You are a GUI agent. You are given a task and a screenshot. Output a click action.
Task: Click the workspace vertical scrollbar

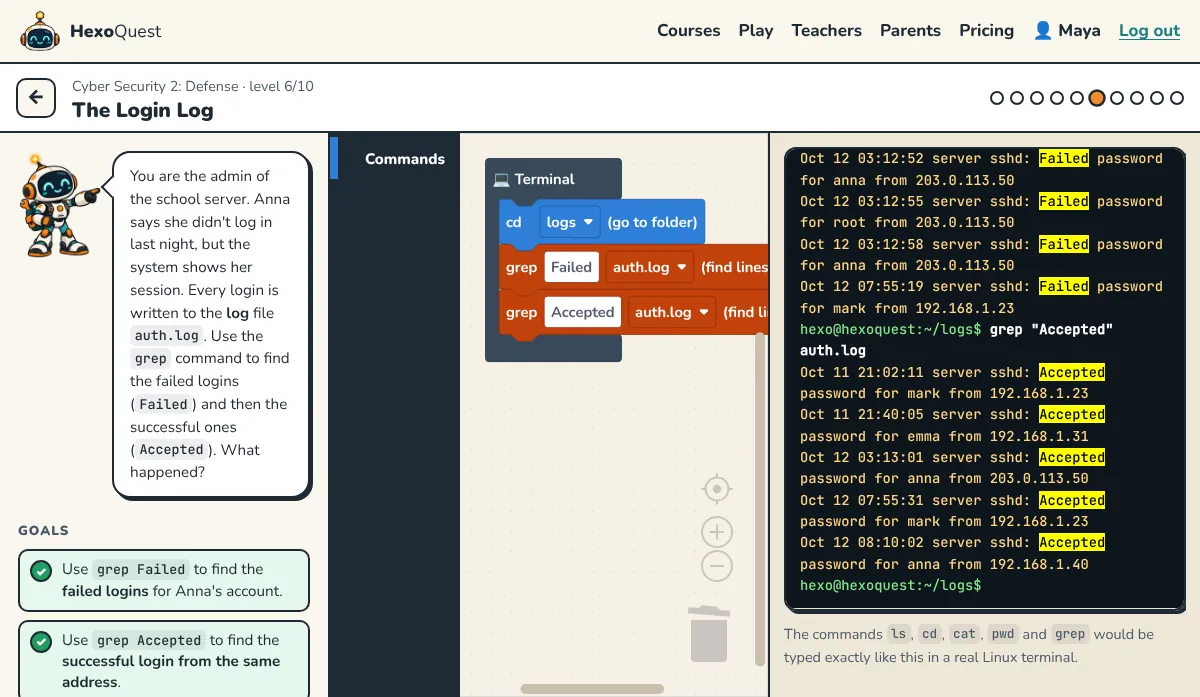[759, 500]
